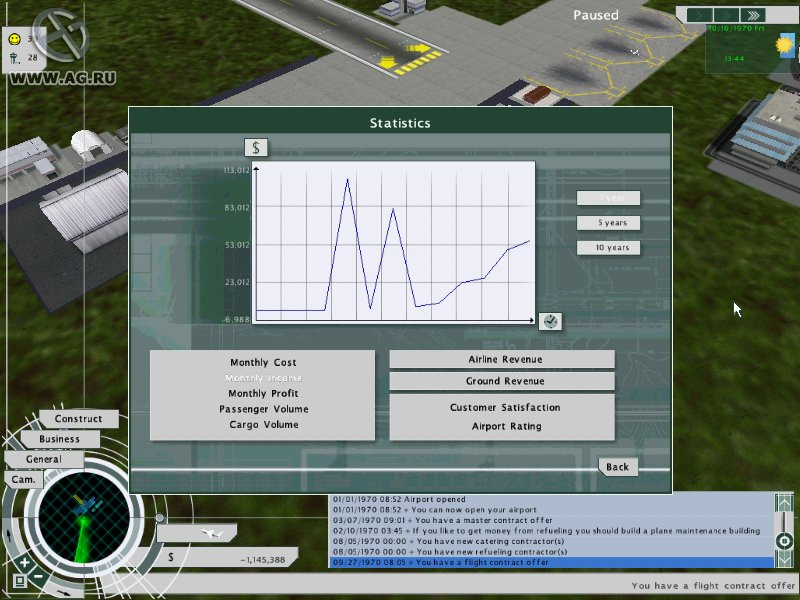The image size is (800, 600).
Task: Set game speed to triple arrow fastest
Action: [x=753, y=15]
